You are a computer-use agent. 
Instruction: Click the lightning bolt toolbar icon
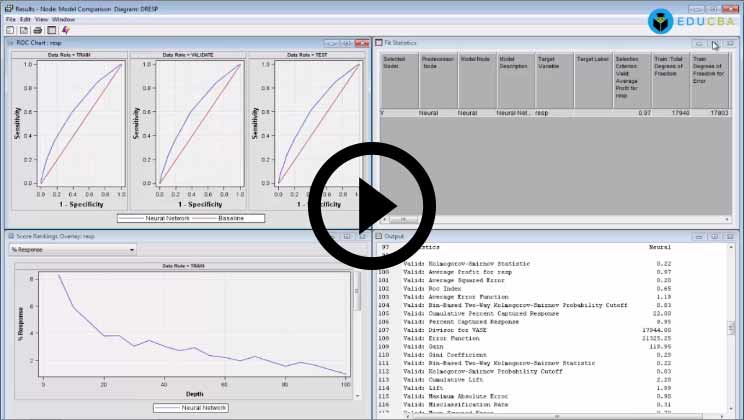click(65, 30)
